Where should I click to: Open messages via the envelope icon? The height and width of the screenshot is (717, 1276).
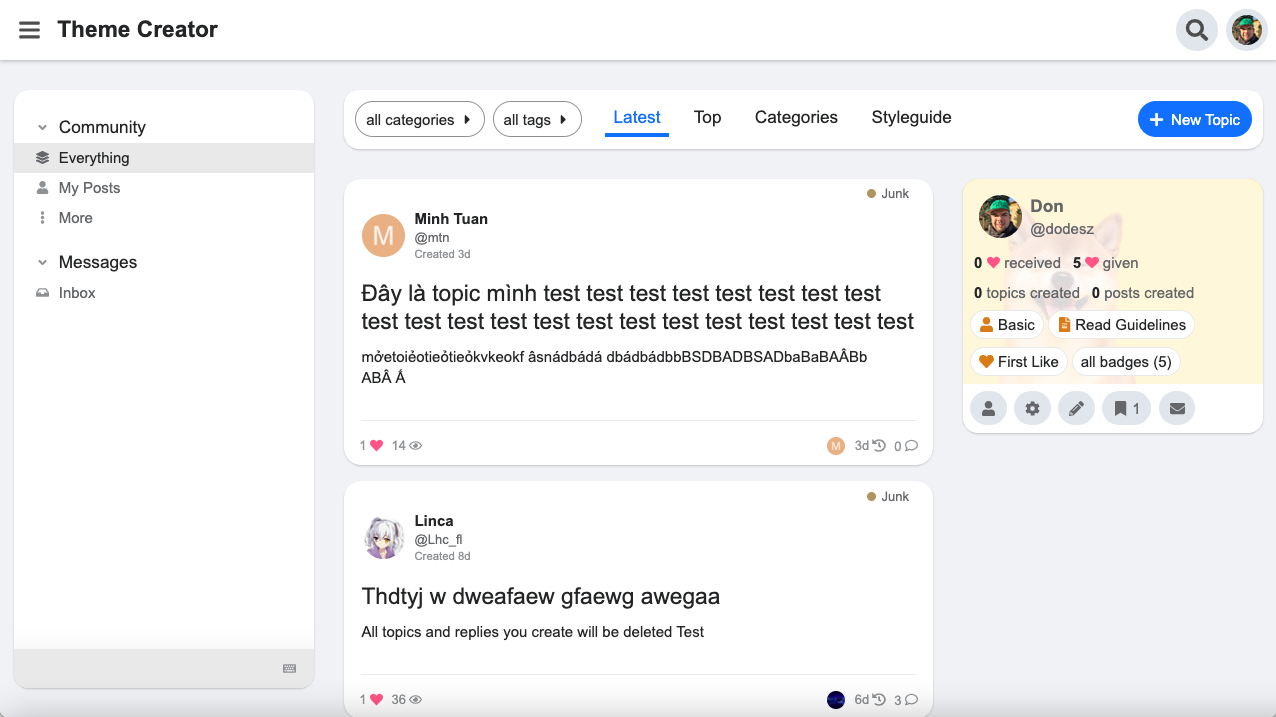(x=1177, y=408)
